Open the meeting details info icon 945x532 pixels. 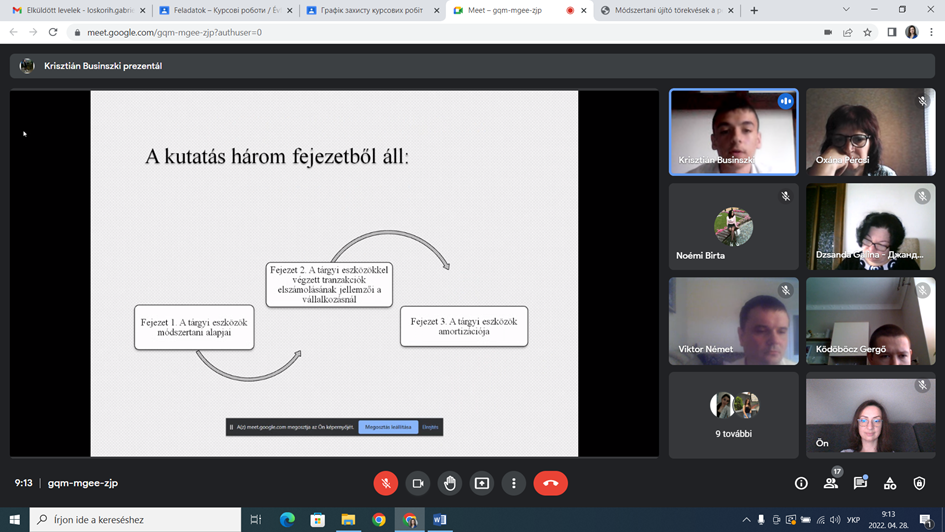pos(801,483)
